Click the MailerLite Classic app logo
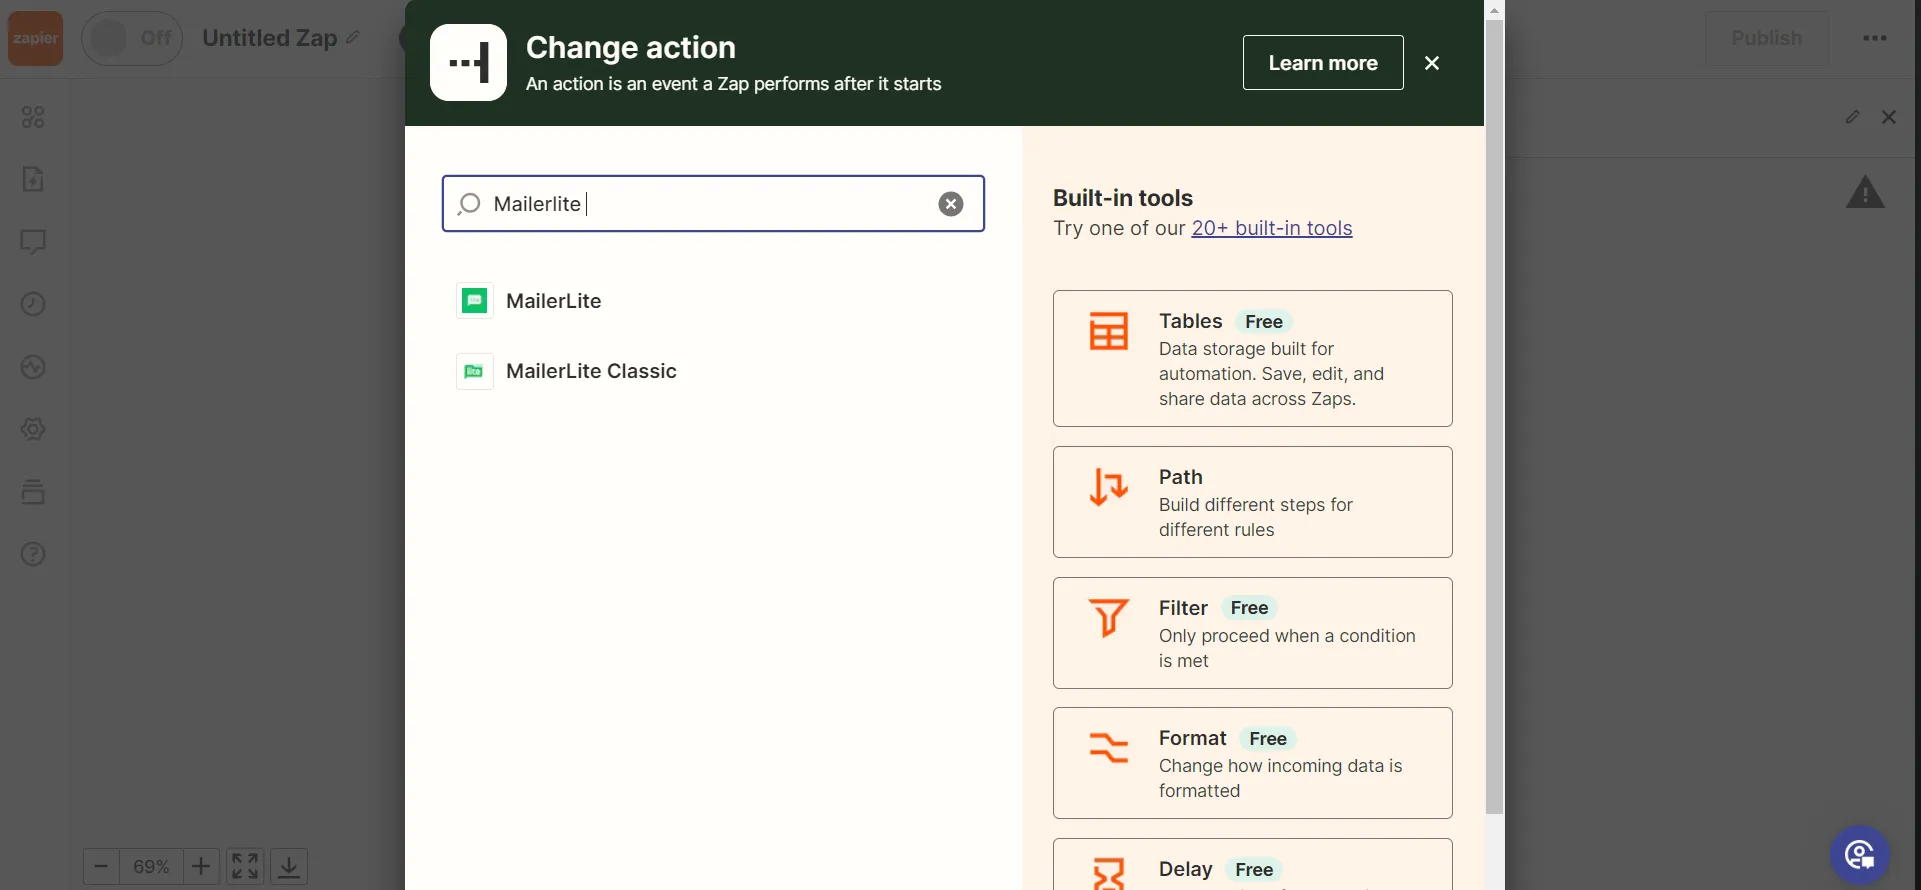This screenshot has height=890, width=1921. [x=475, y=371]
